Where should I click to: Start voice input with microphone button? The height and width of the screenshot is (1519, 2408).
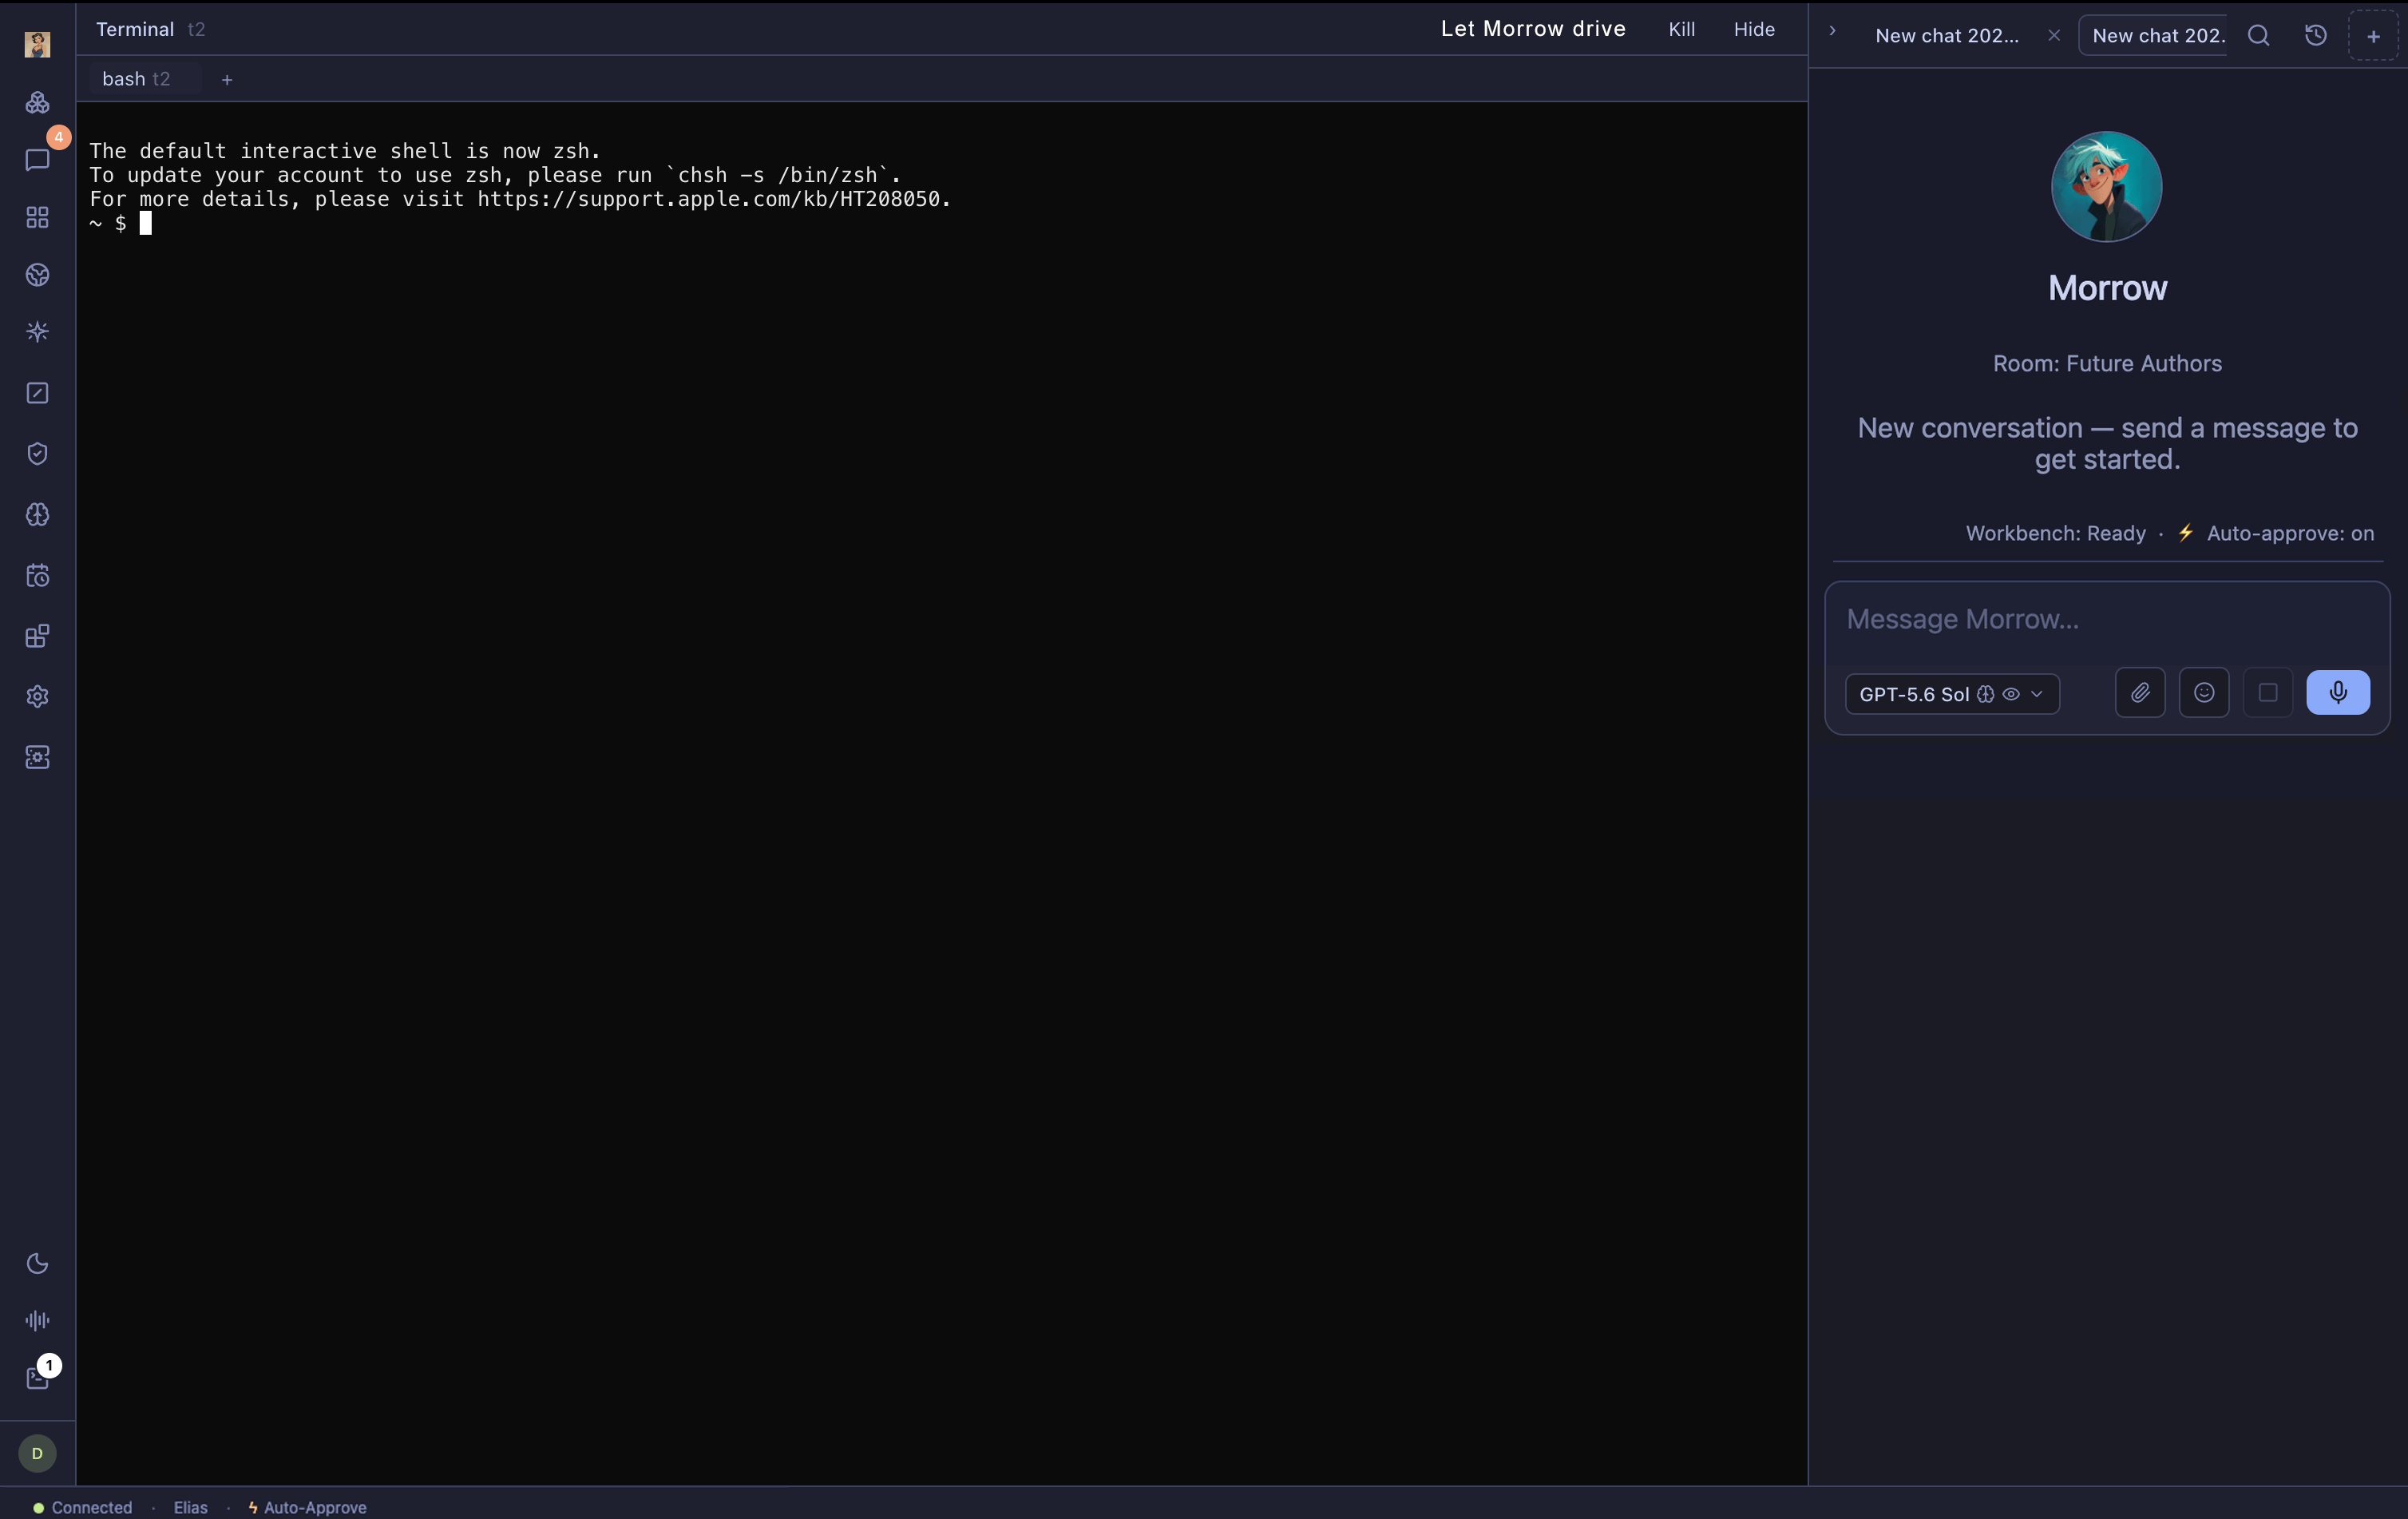tap(2338, 692)
